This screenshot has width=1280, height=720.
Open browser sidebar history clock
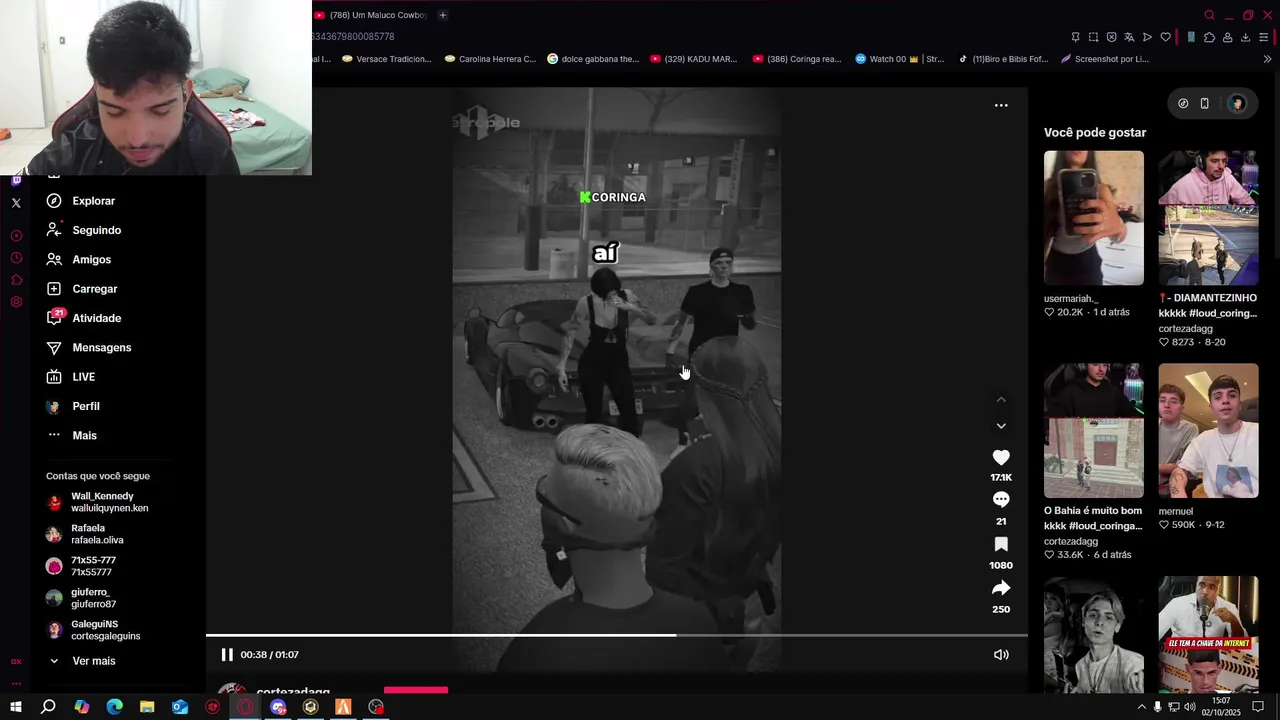(x=16, y=258)
